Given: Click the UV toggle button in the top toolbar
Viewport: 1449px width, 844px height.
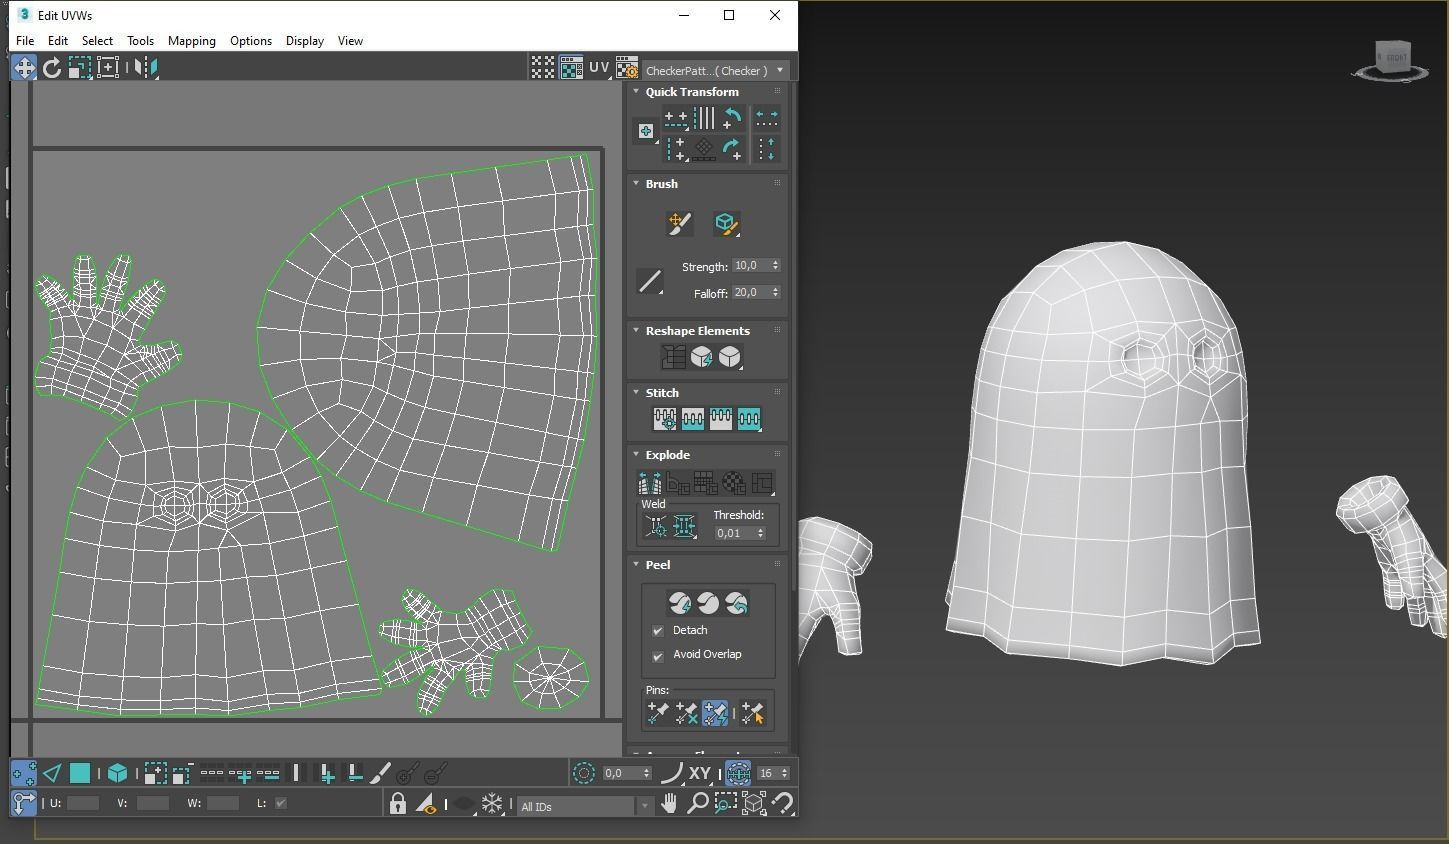Looking at the screenshot, I should click(599, 67).
